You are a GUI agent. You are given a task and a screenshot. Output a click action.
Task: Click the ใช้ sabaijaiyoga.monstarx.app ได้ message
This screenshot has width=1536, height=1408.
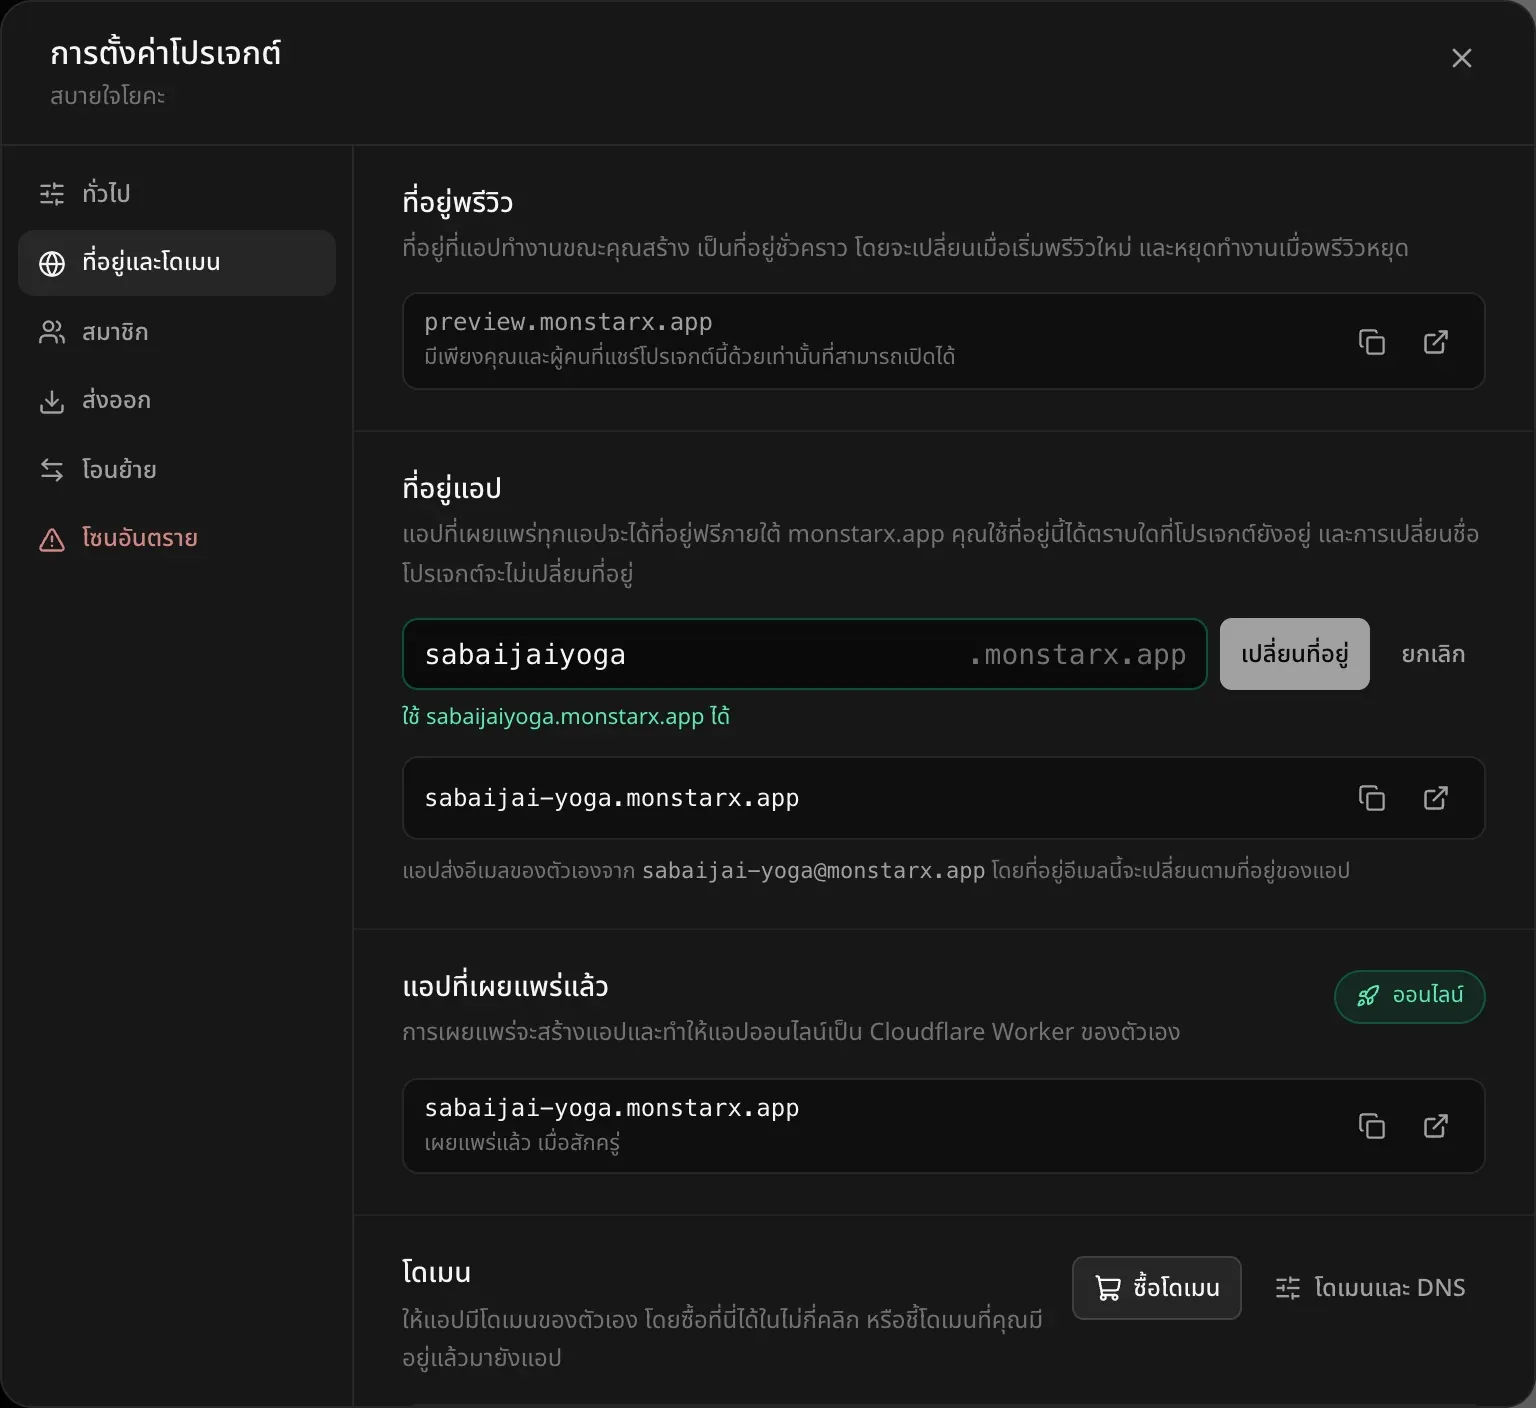point(566,717)
